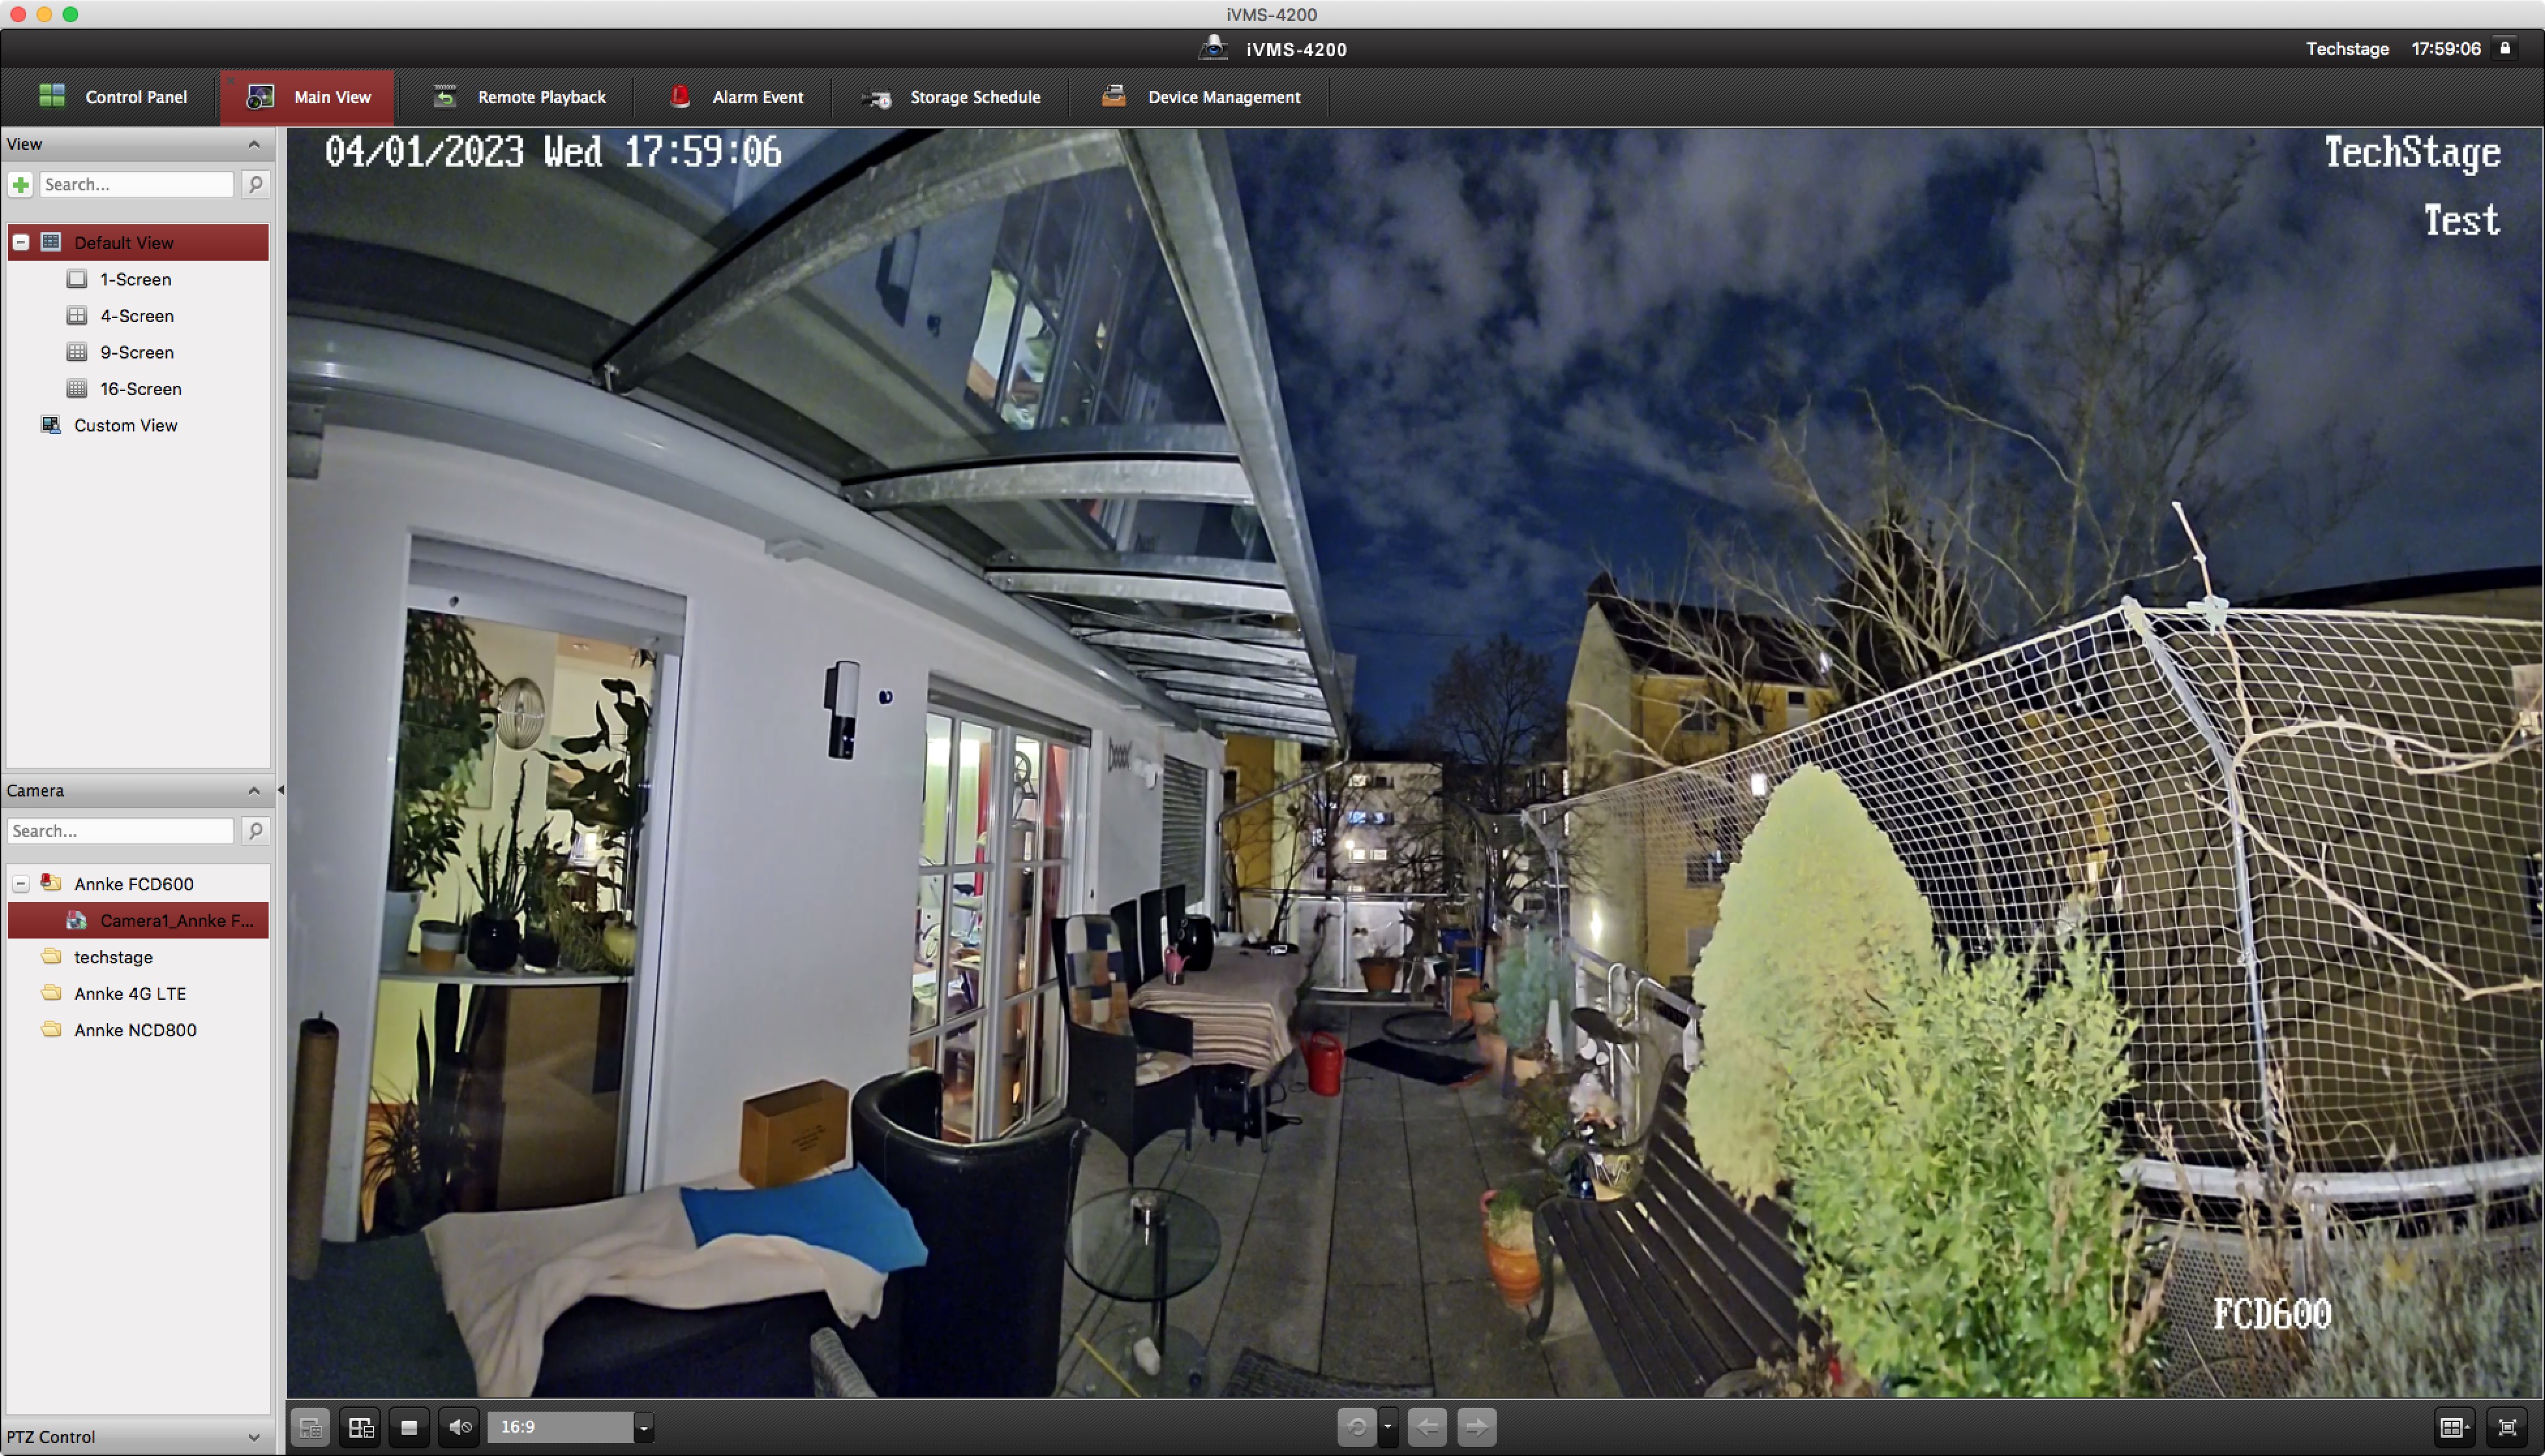The width and height of the screenshot is (2545, 1456).
Task: Collapse the Default View tree node
Action: 20,242
